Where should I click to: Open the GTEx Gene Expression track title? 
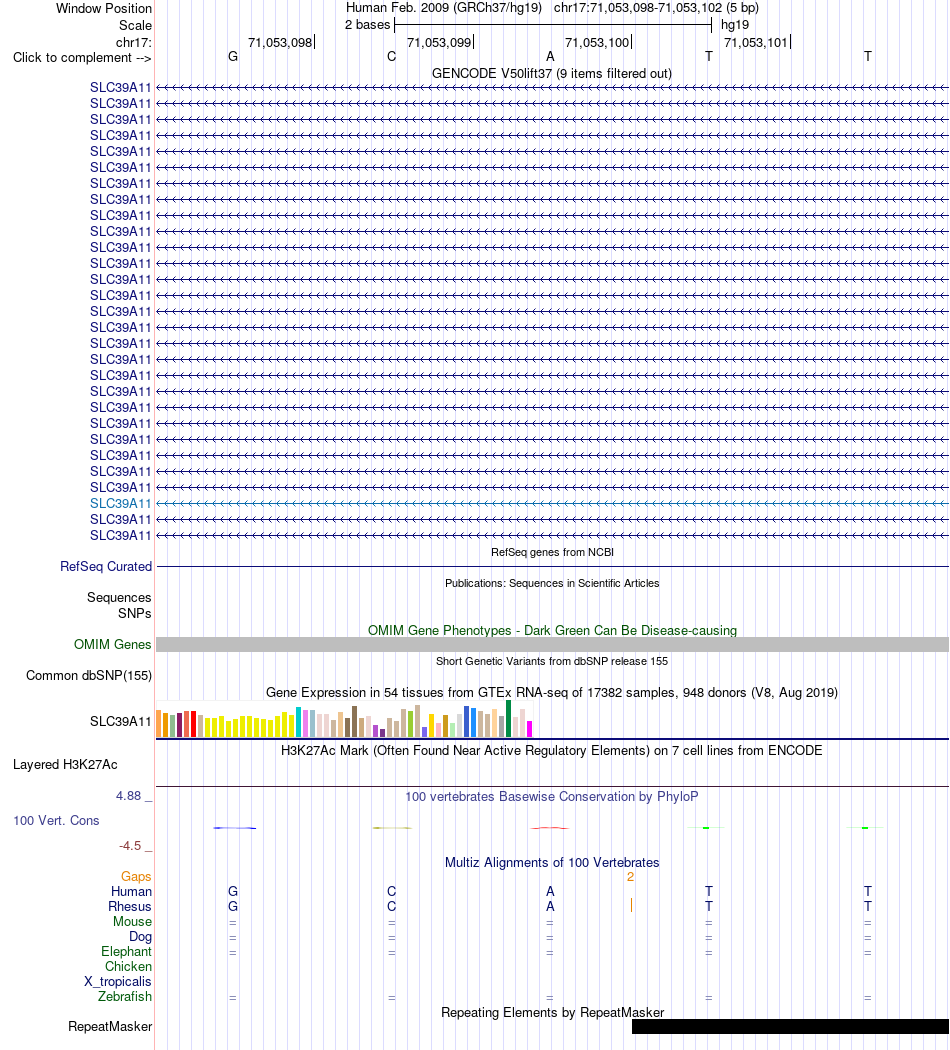tap(552, 692)
